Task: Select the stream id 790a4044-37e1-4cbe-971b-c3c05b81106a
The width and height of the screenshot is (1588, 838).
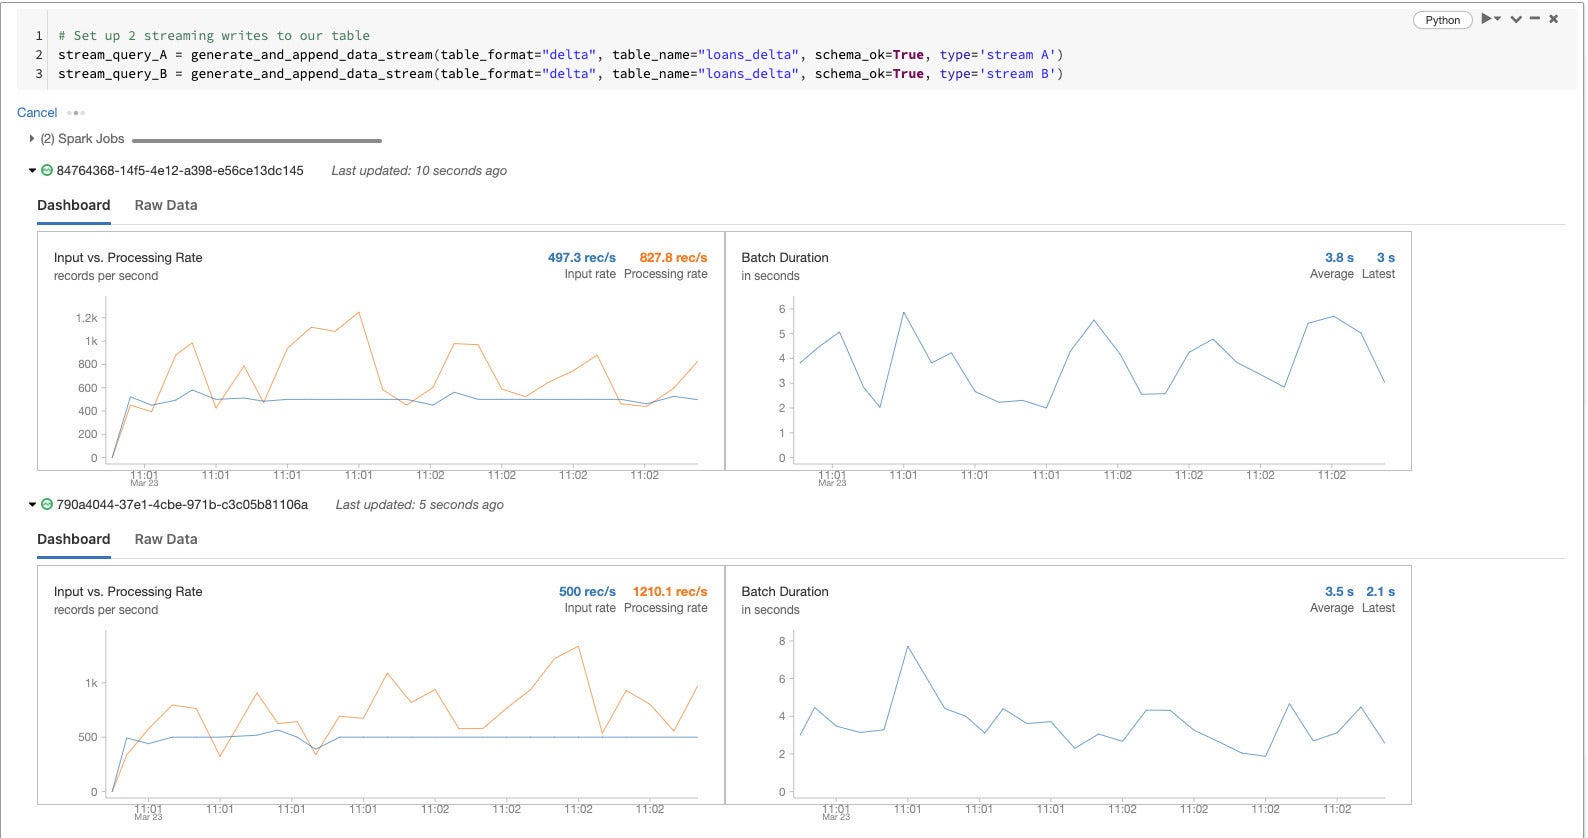Action: (x=182, y=505)
